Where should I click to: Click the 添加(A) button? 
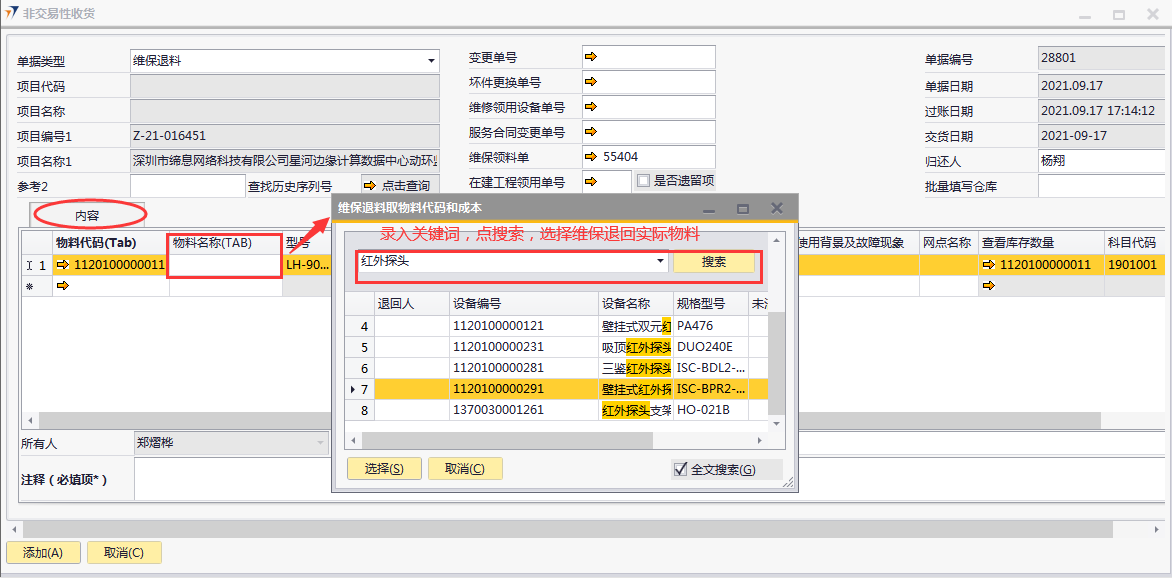point(42,553)
